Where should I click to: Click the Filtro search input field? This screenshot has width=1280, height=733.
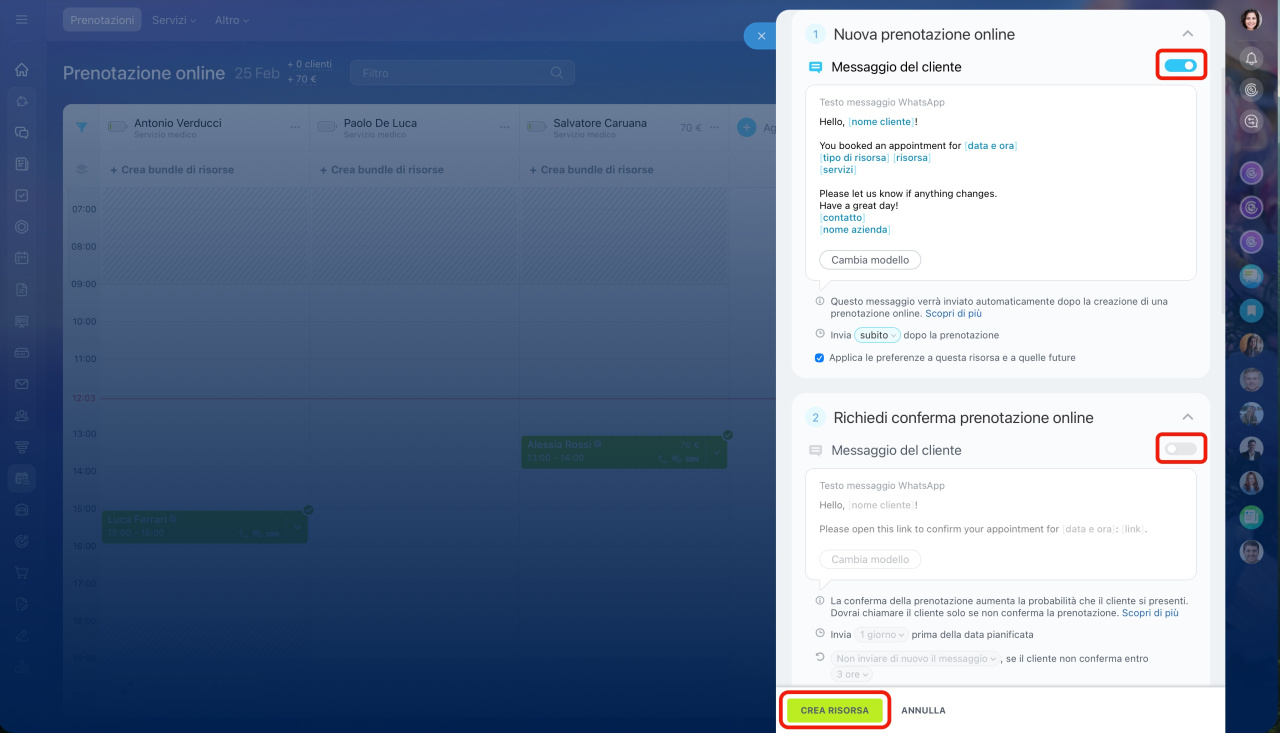[450, 73]
